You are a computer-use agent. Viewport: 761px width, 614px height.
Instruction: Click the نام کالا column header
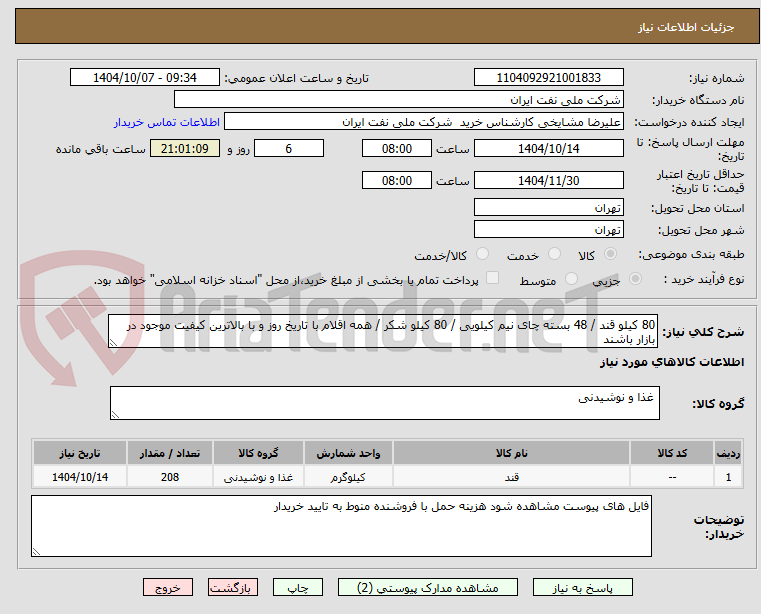pyautogui.click(x=512, y=453)
